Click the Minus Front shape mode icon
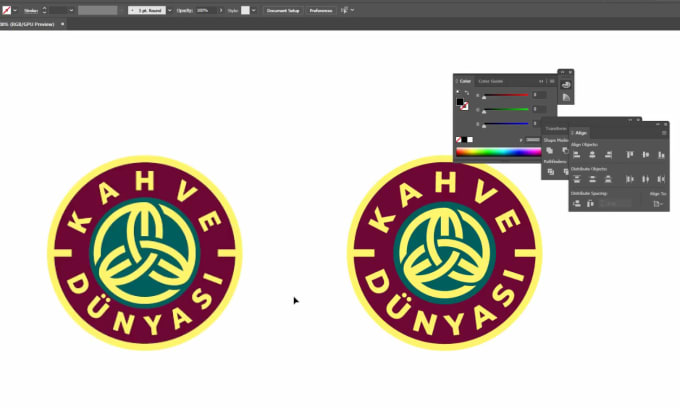 (x=565, y=150)
